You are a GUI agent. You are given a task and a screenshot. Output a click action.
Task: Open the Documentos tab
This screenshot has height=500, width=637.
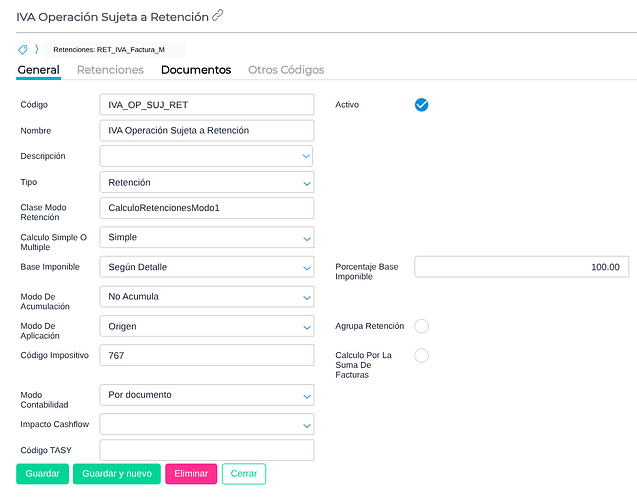coord(196,70)
